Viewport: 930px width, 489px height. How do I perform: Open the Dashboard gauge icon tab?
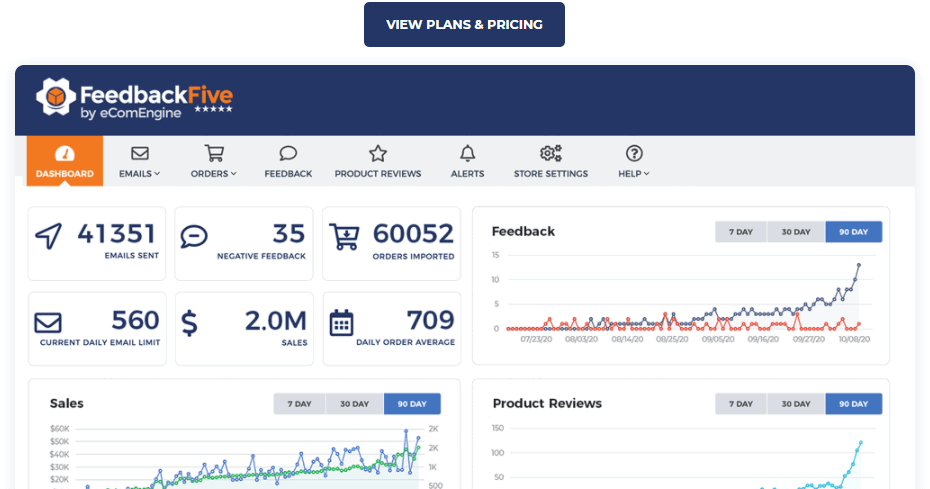[x=65, y=154]
